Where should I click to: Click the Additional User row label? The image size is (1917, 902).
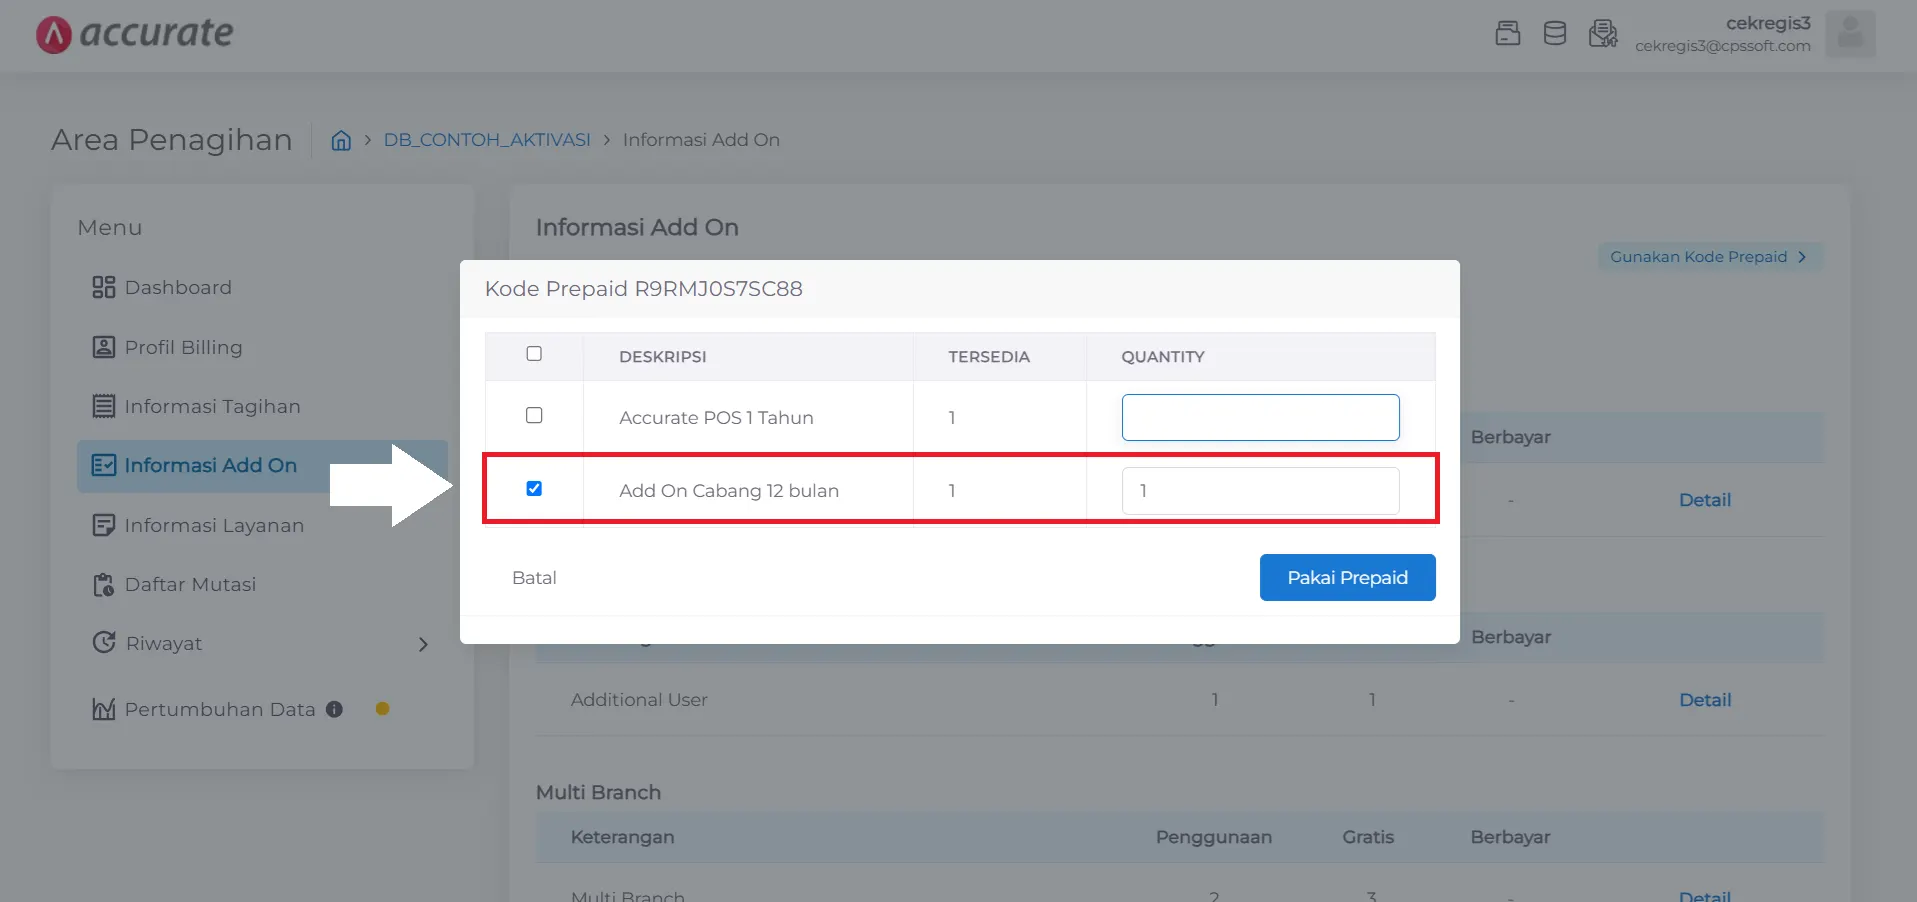pos(639,700)
